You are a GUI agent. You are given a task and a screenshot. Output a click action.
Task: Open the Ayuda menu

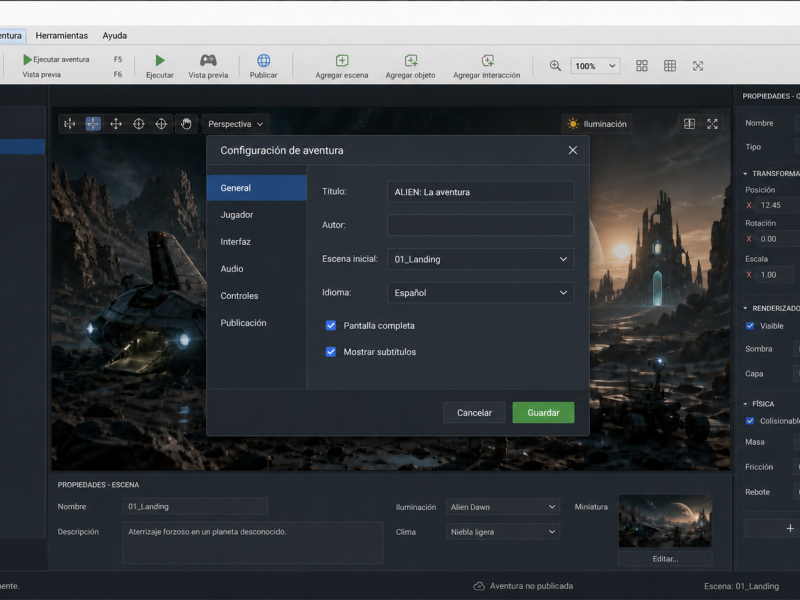(115, 36)
